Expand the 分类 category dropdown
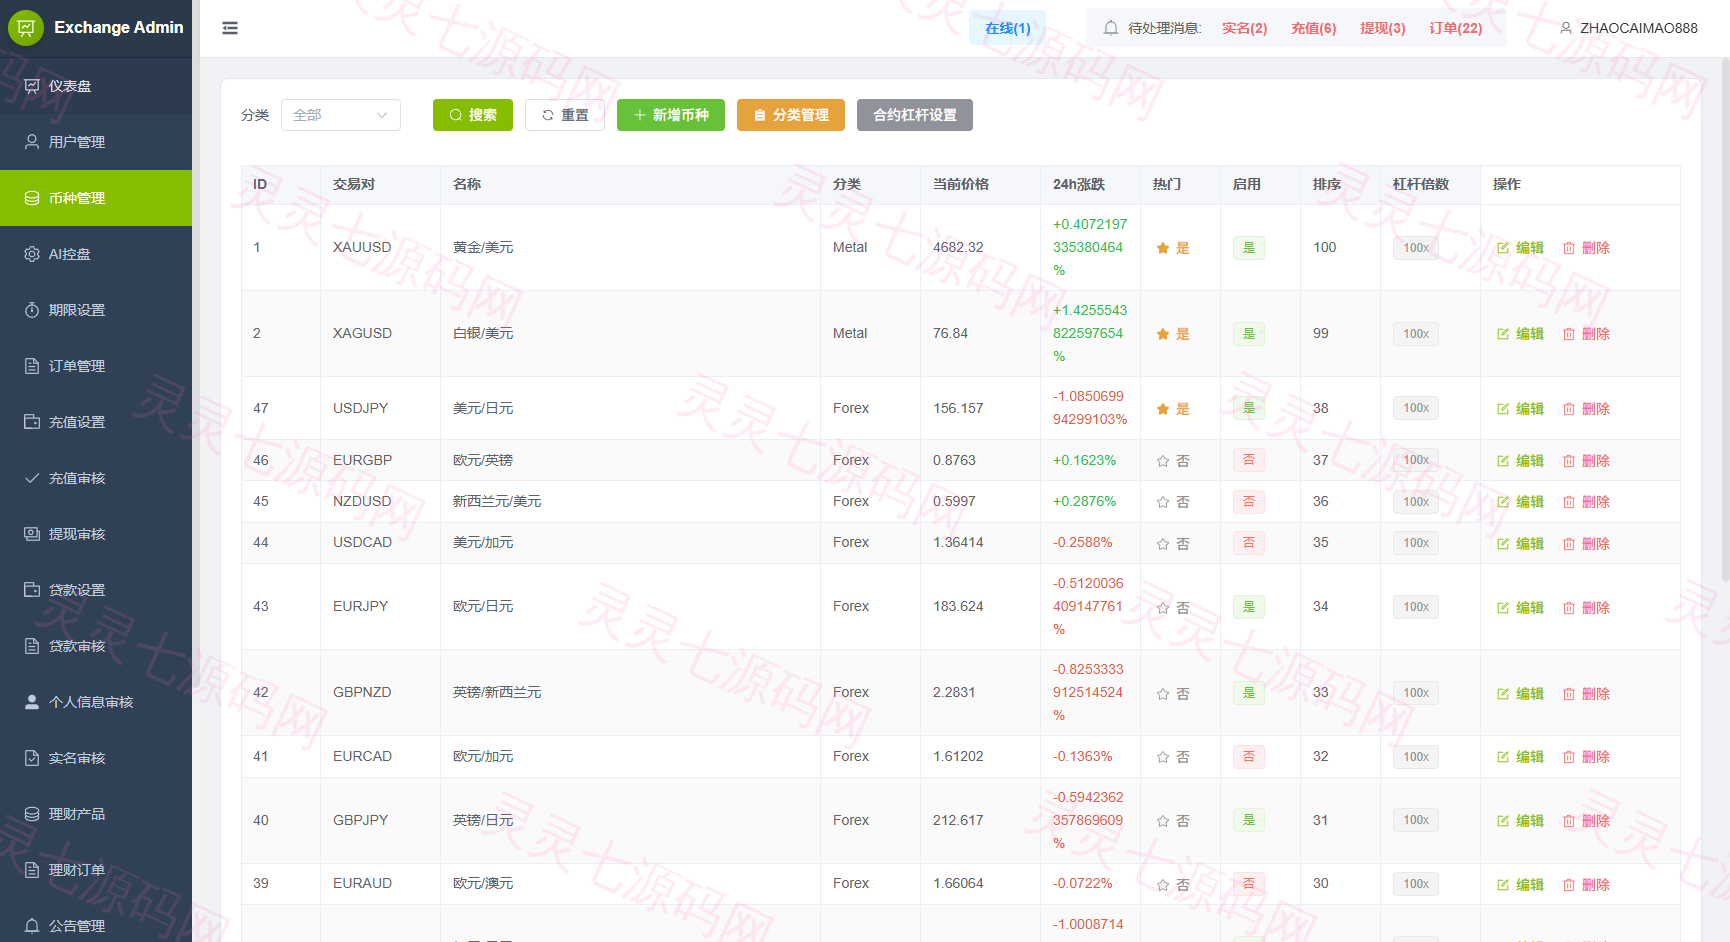 tap(340, 115)
